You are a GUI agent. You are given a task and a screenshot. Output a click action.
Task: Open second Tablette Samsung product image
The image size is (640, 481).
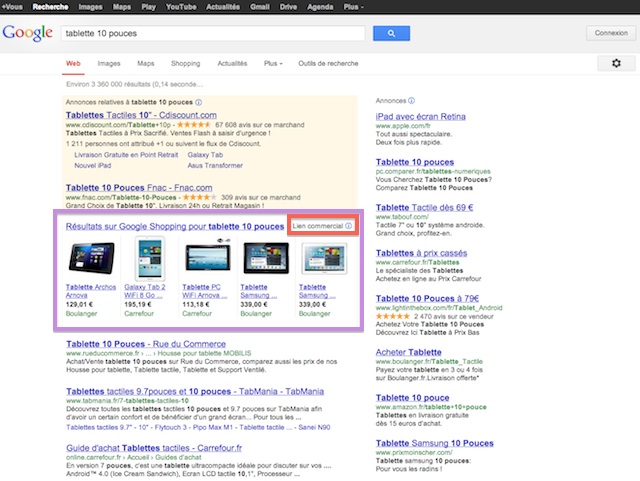324,258
